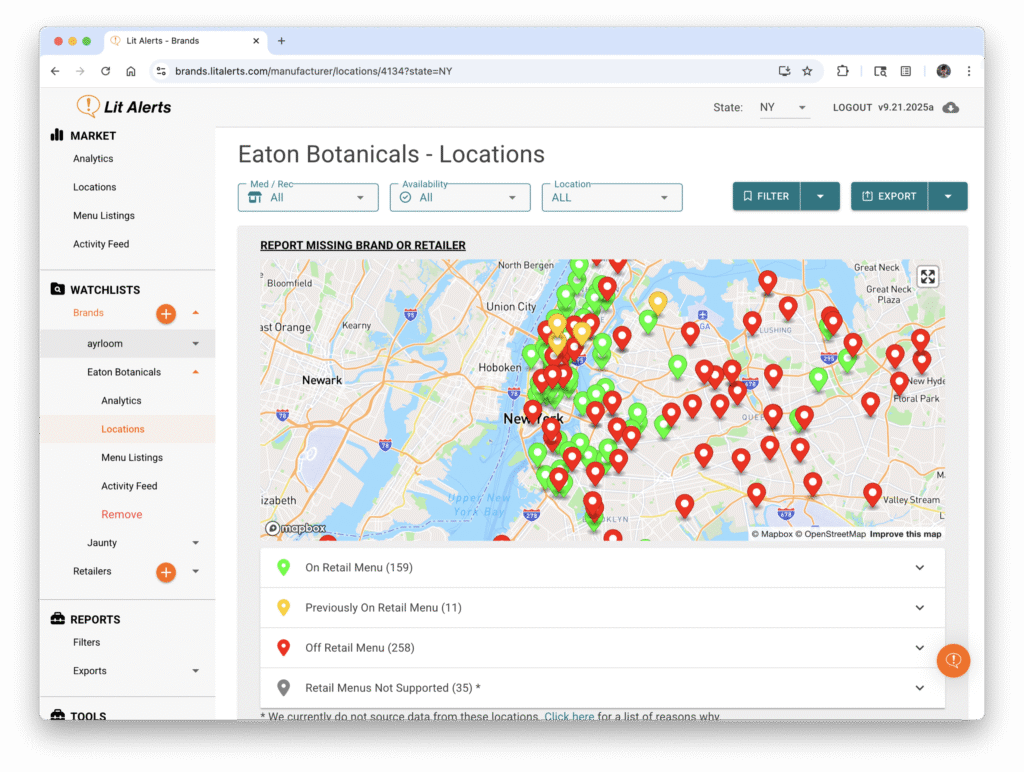
Task: Open the browser extensions puzzle icon
Action: (843, 71)
